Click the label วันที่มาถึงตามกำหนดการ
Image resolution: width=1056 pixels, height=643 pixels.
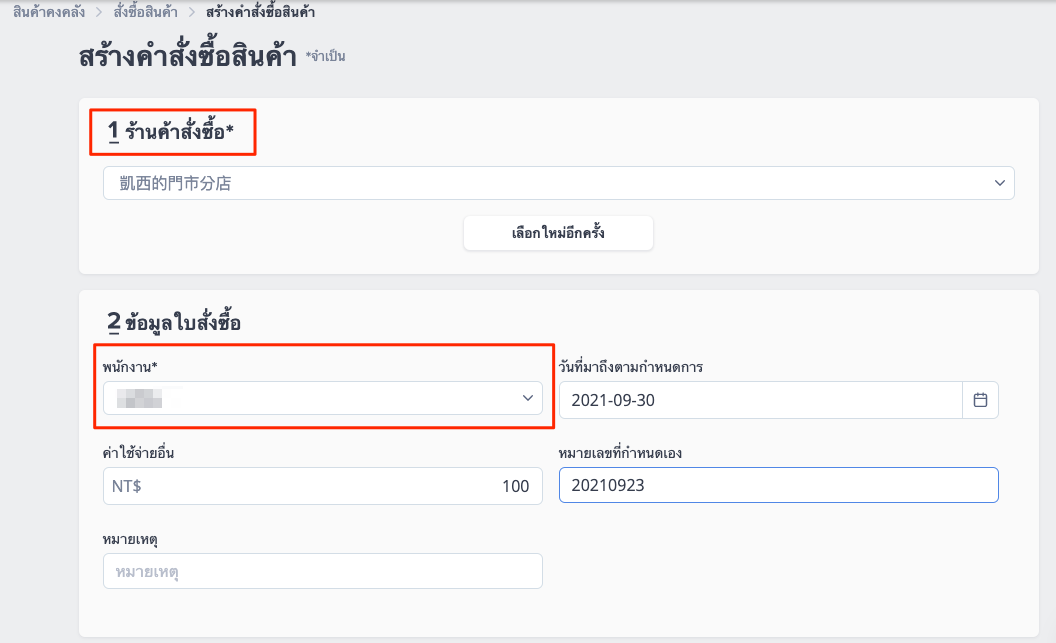[x=631, y=367]
